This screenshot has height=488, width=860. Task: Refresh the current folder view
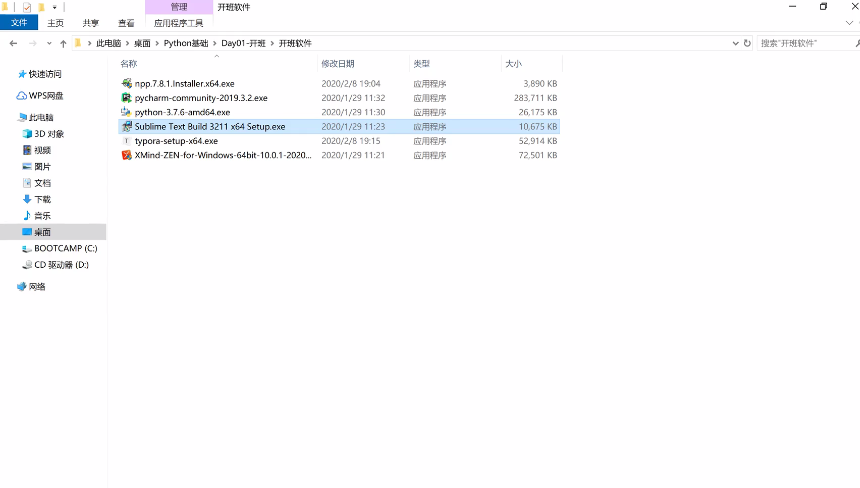tap(747, 43)
